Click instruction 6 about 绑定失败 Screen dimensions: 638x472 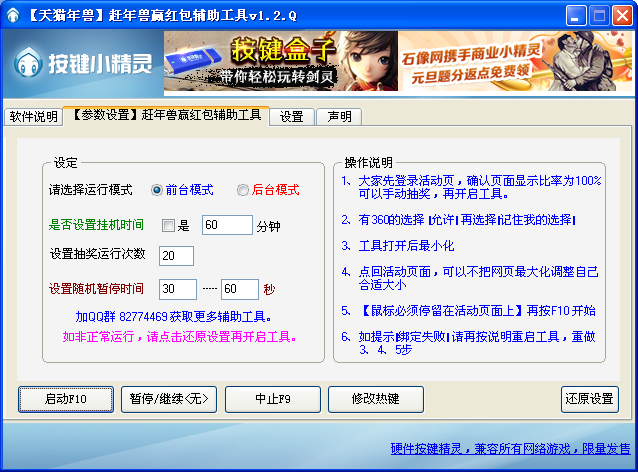tap(468, 343)
